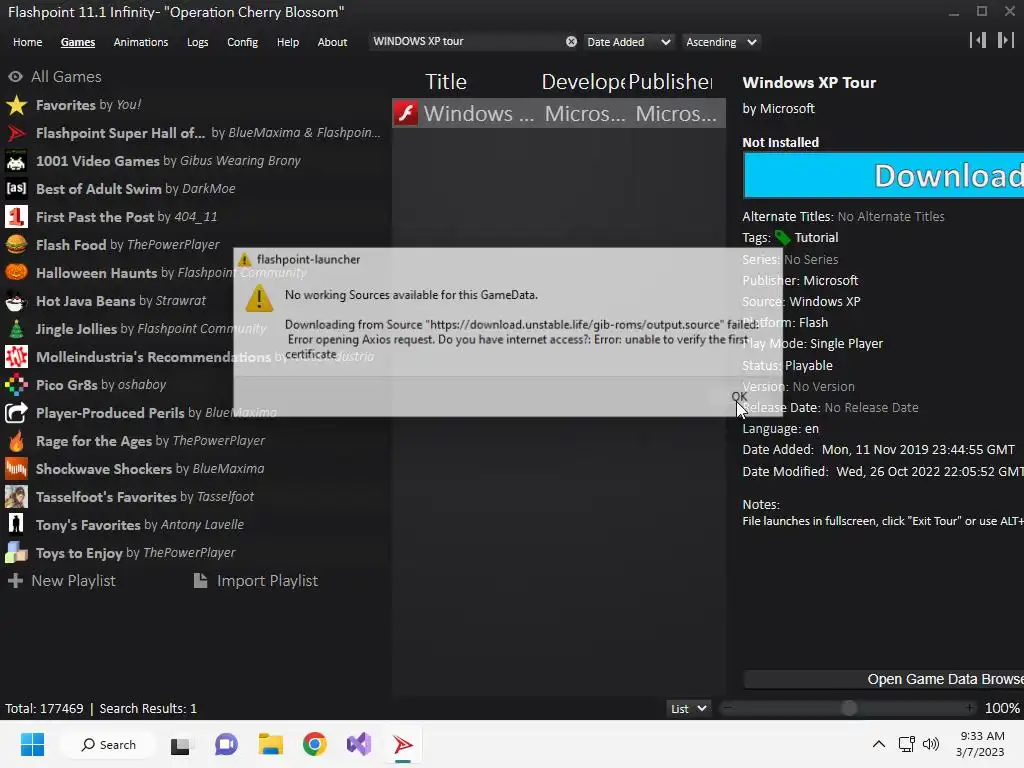
Task: Show hidden system tray icons
Action: [879, 744]
